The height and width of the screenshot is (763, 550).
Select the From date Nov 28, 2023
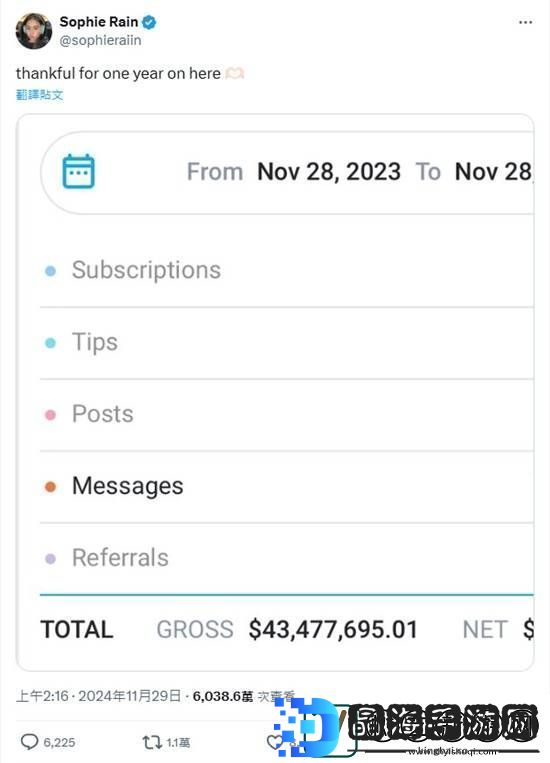click(x=329, y=171)
